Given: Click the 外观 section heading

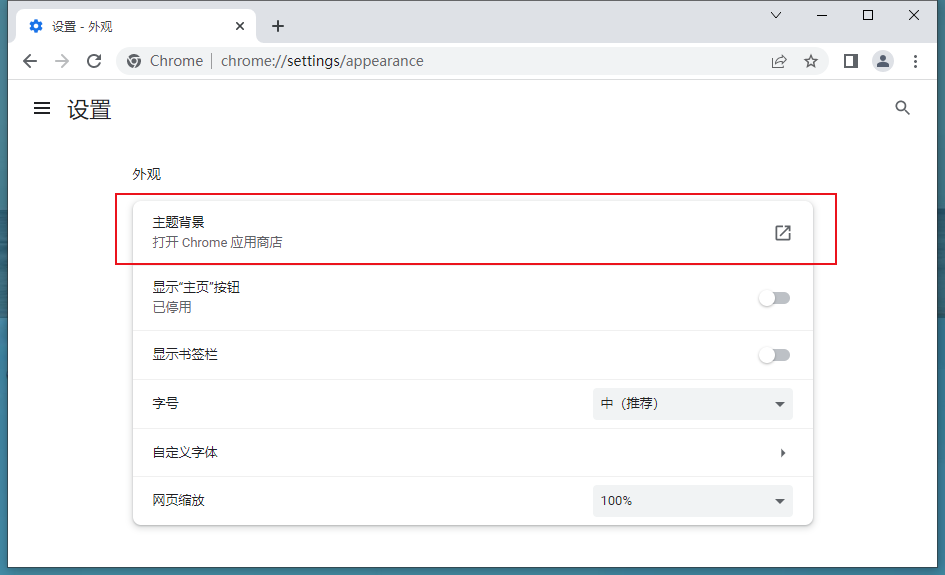Looking at the screenshot, I should coord(146,174).
